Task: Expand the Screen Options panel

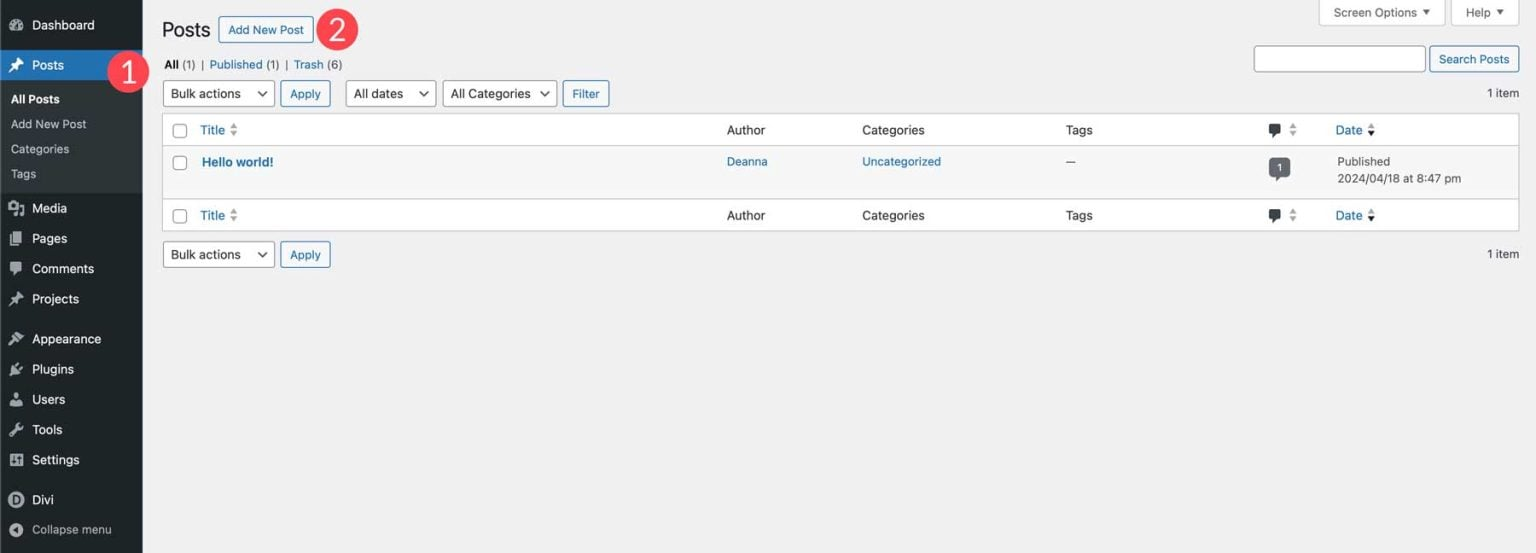Action: click(x=1382, y=13)
